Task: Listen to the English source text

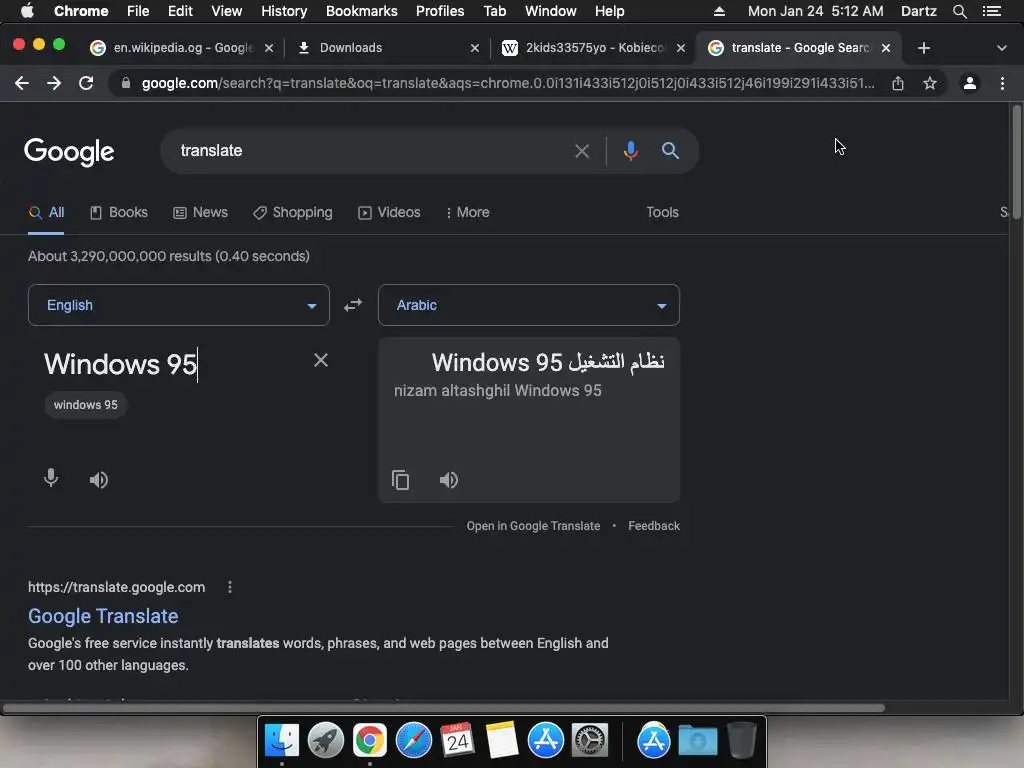Action: tap(99, 480)
